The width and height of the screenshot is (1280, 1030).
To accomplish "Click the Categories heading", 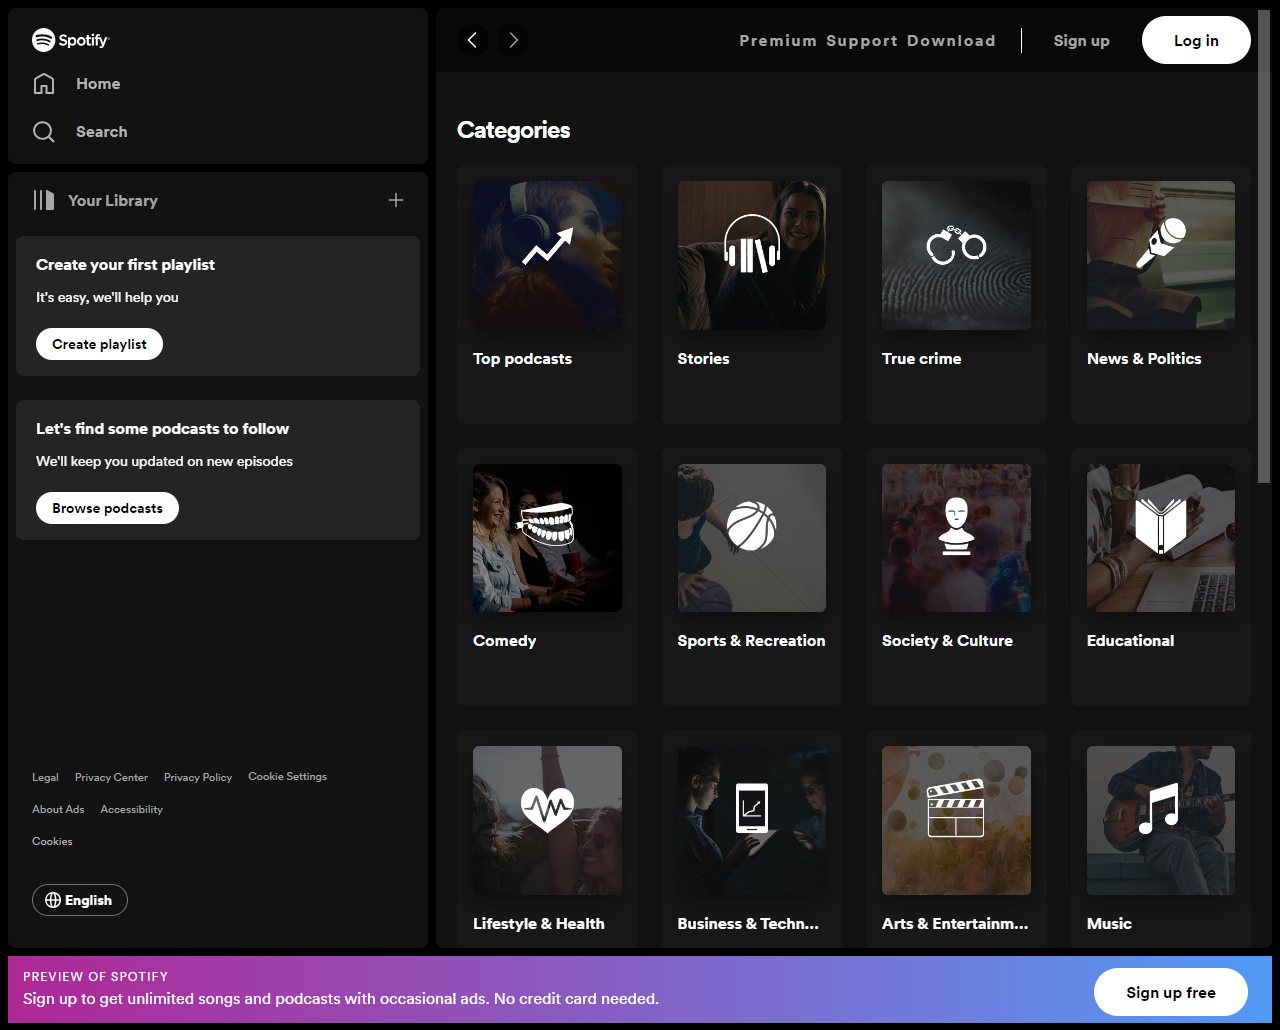I will point(513,130).
